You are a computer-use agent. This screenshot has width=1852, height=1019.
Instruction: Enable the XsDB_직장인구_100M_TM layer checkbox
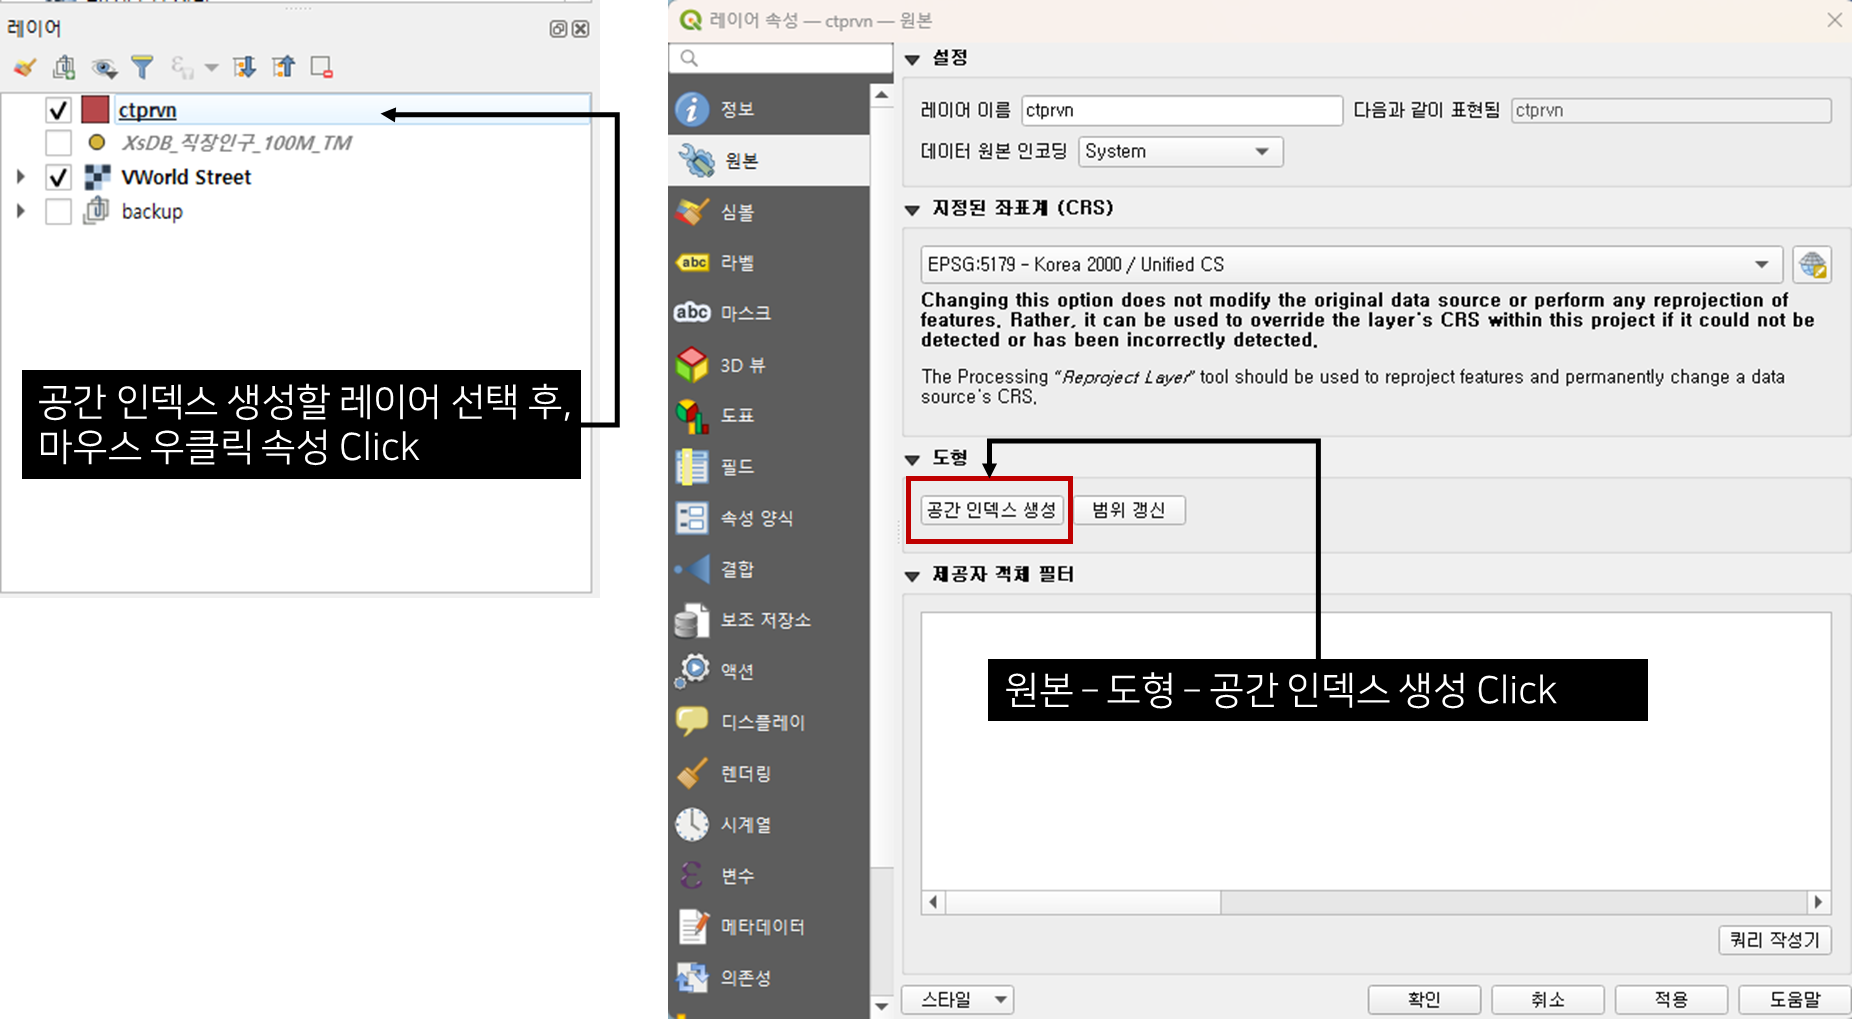point(59,143)
